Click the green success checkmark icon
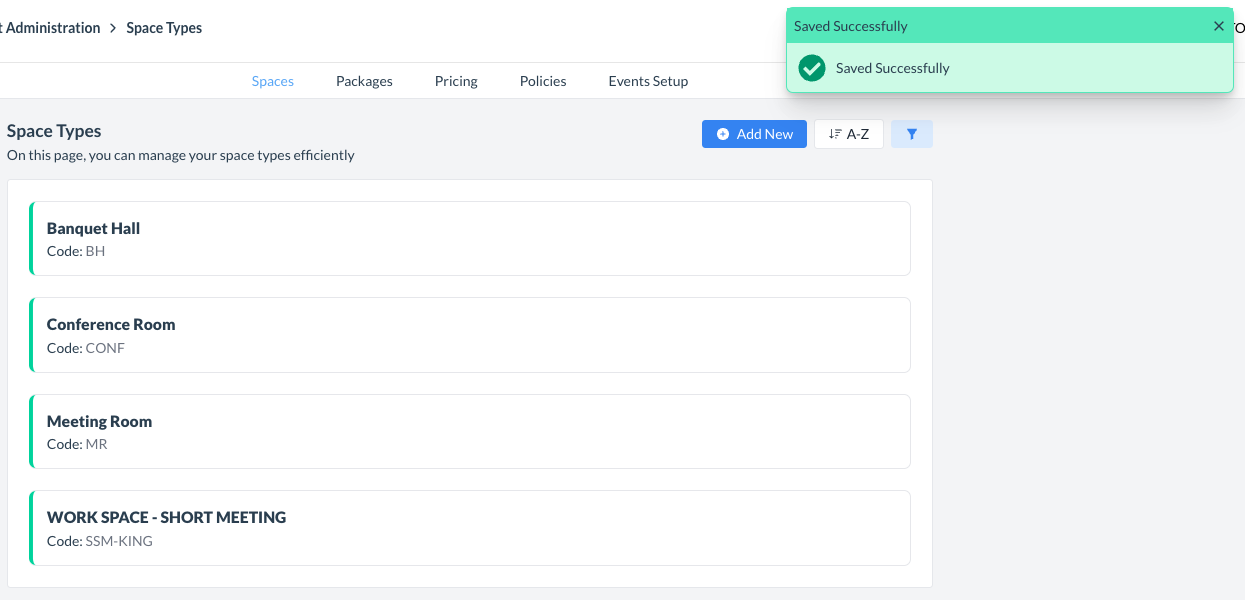The height and width of the screenshot is (600, 1245). 812,68
